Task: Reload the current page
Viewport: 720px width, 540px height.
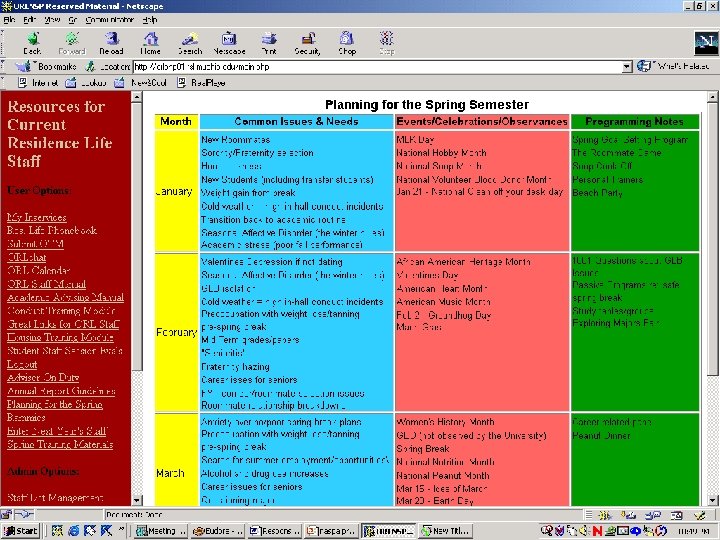Action: pos(111,44)
